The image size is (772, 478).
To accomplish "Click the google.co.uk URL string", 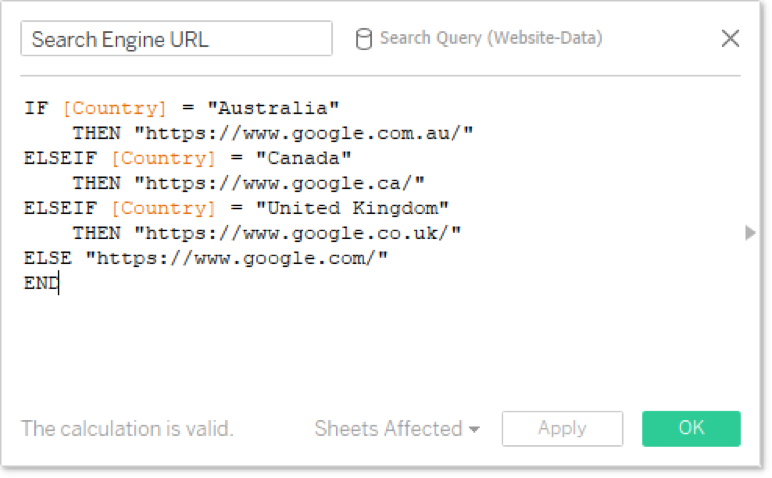I will (x=297, y=233).
